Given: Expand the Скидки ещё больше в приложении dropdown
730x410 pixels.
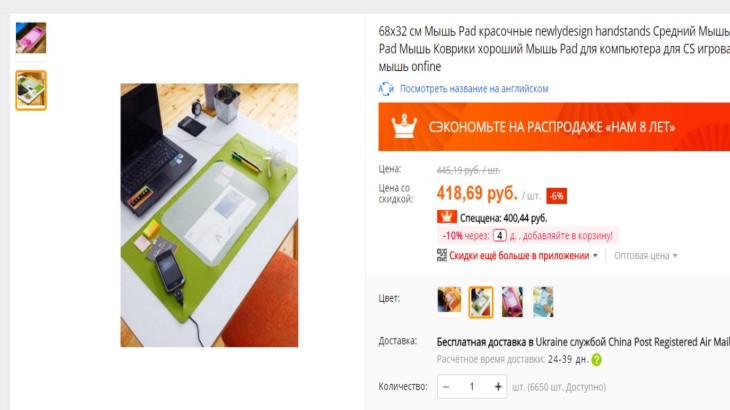Looking at the screenshot, I should click(x=523, y=255).
